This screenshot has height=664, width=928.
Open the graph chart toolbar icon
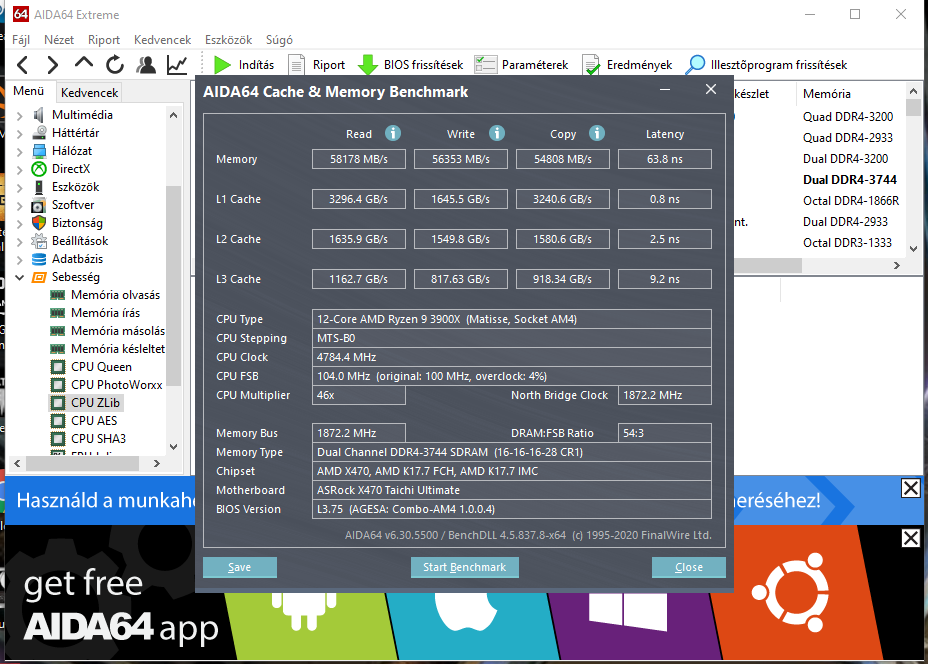tap(177, 65)
